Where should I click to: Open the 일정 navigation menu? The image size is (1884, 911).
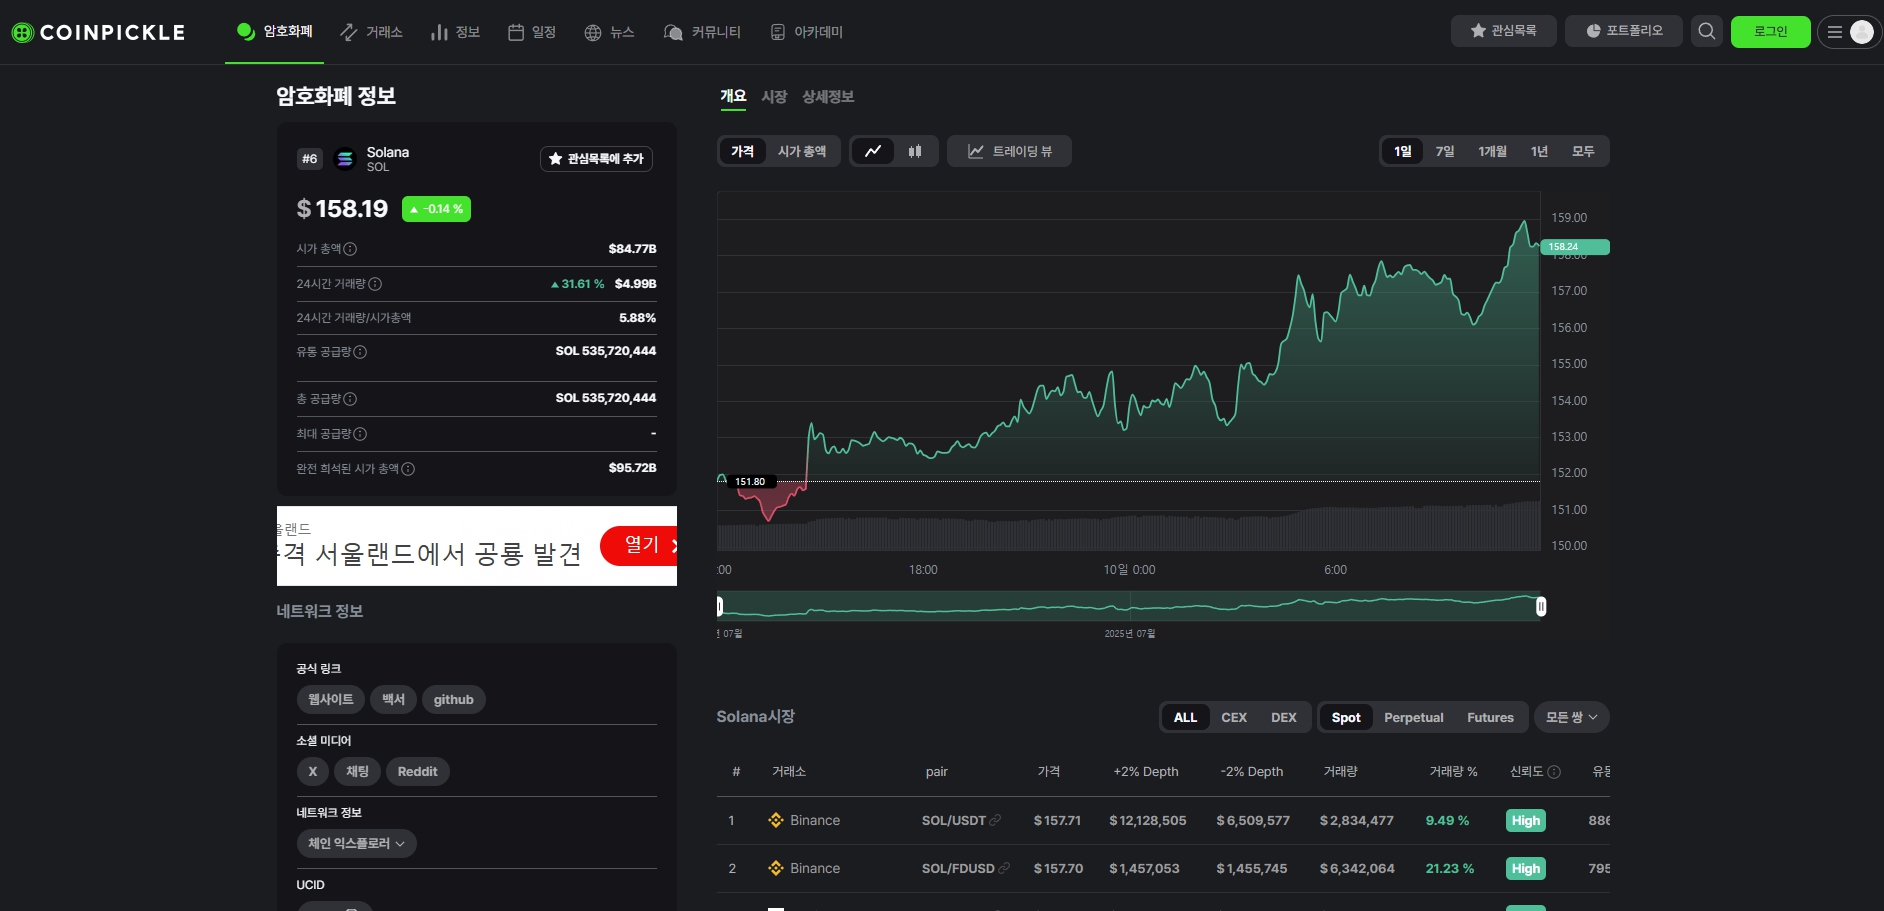coord(532,32)
